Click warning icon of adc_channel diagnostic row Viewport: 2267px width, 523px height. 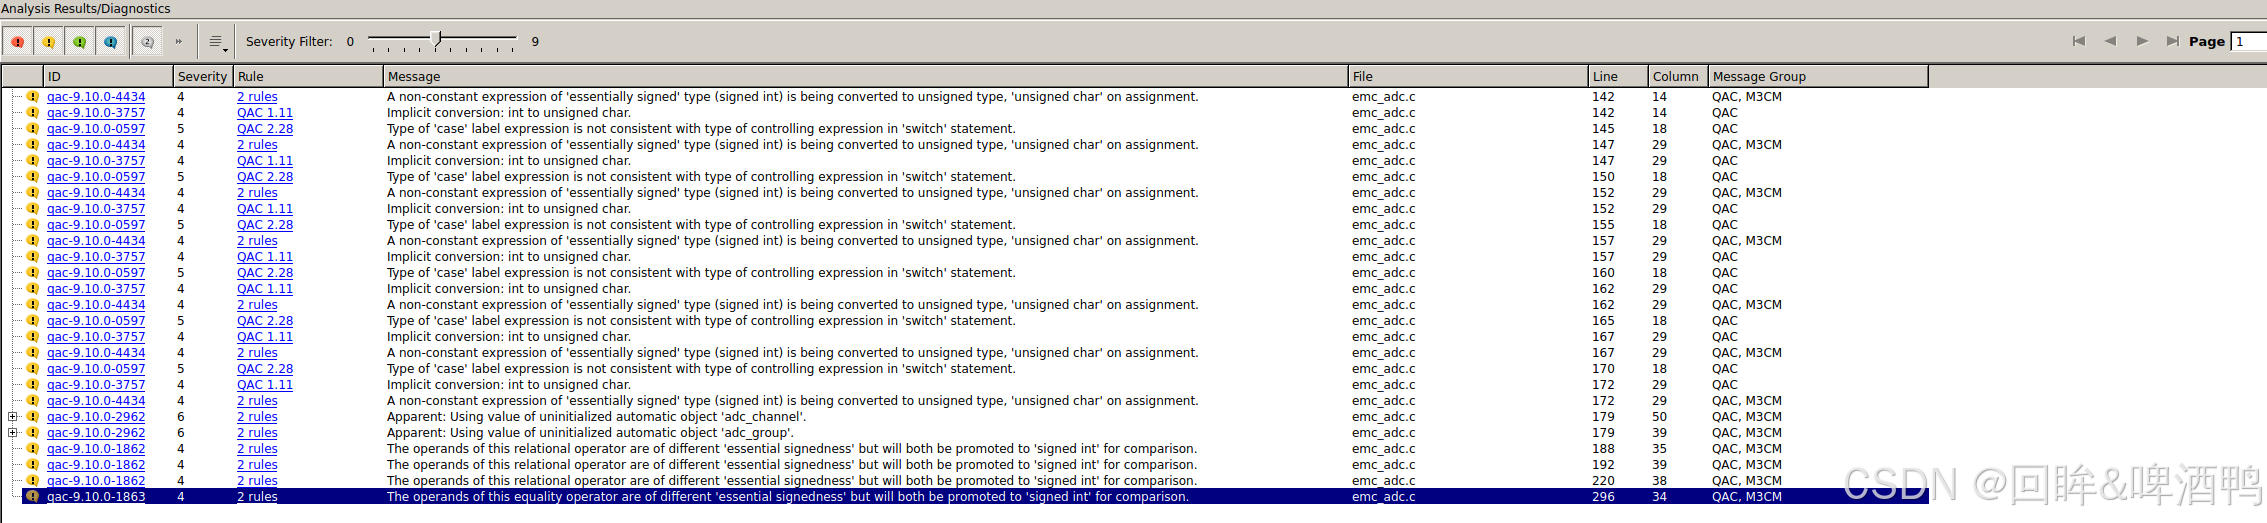coord(32,417)
